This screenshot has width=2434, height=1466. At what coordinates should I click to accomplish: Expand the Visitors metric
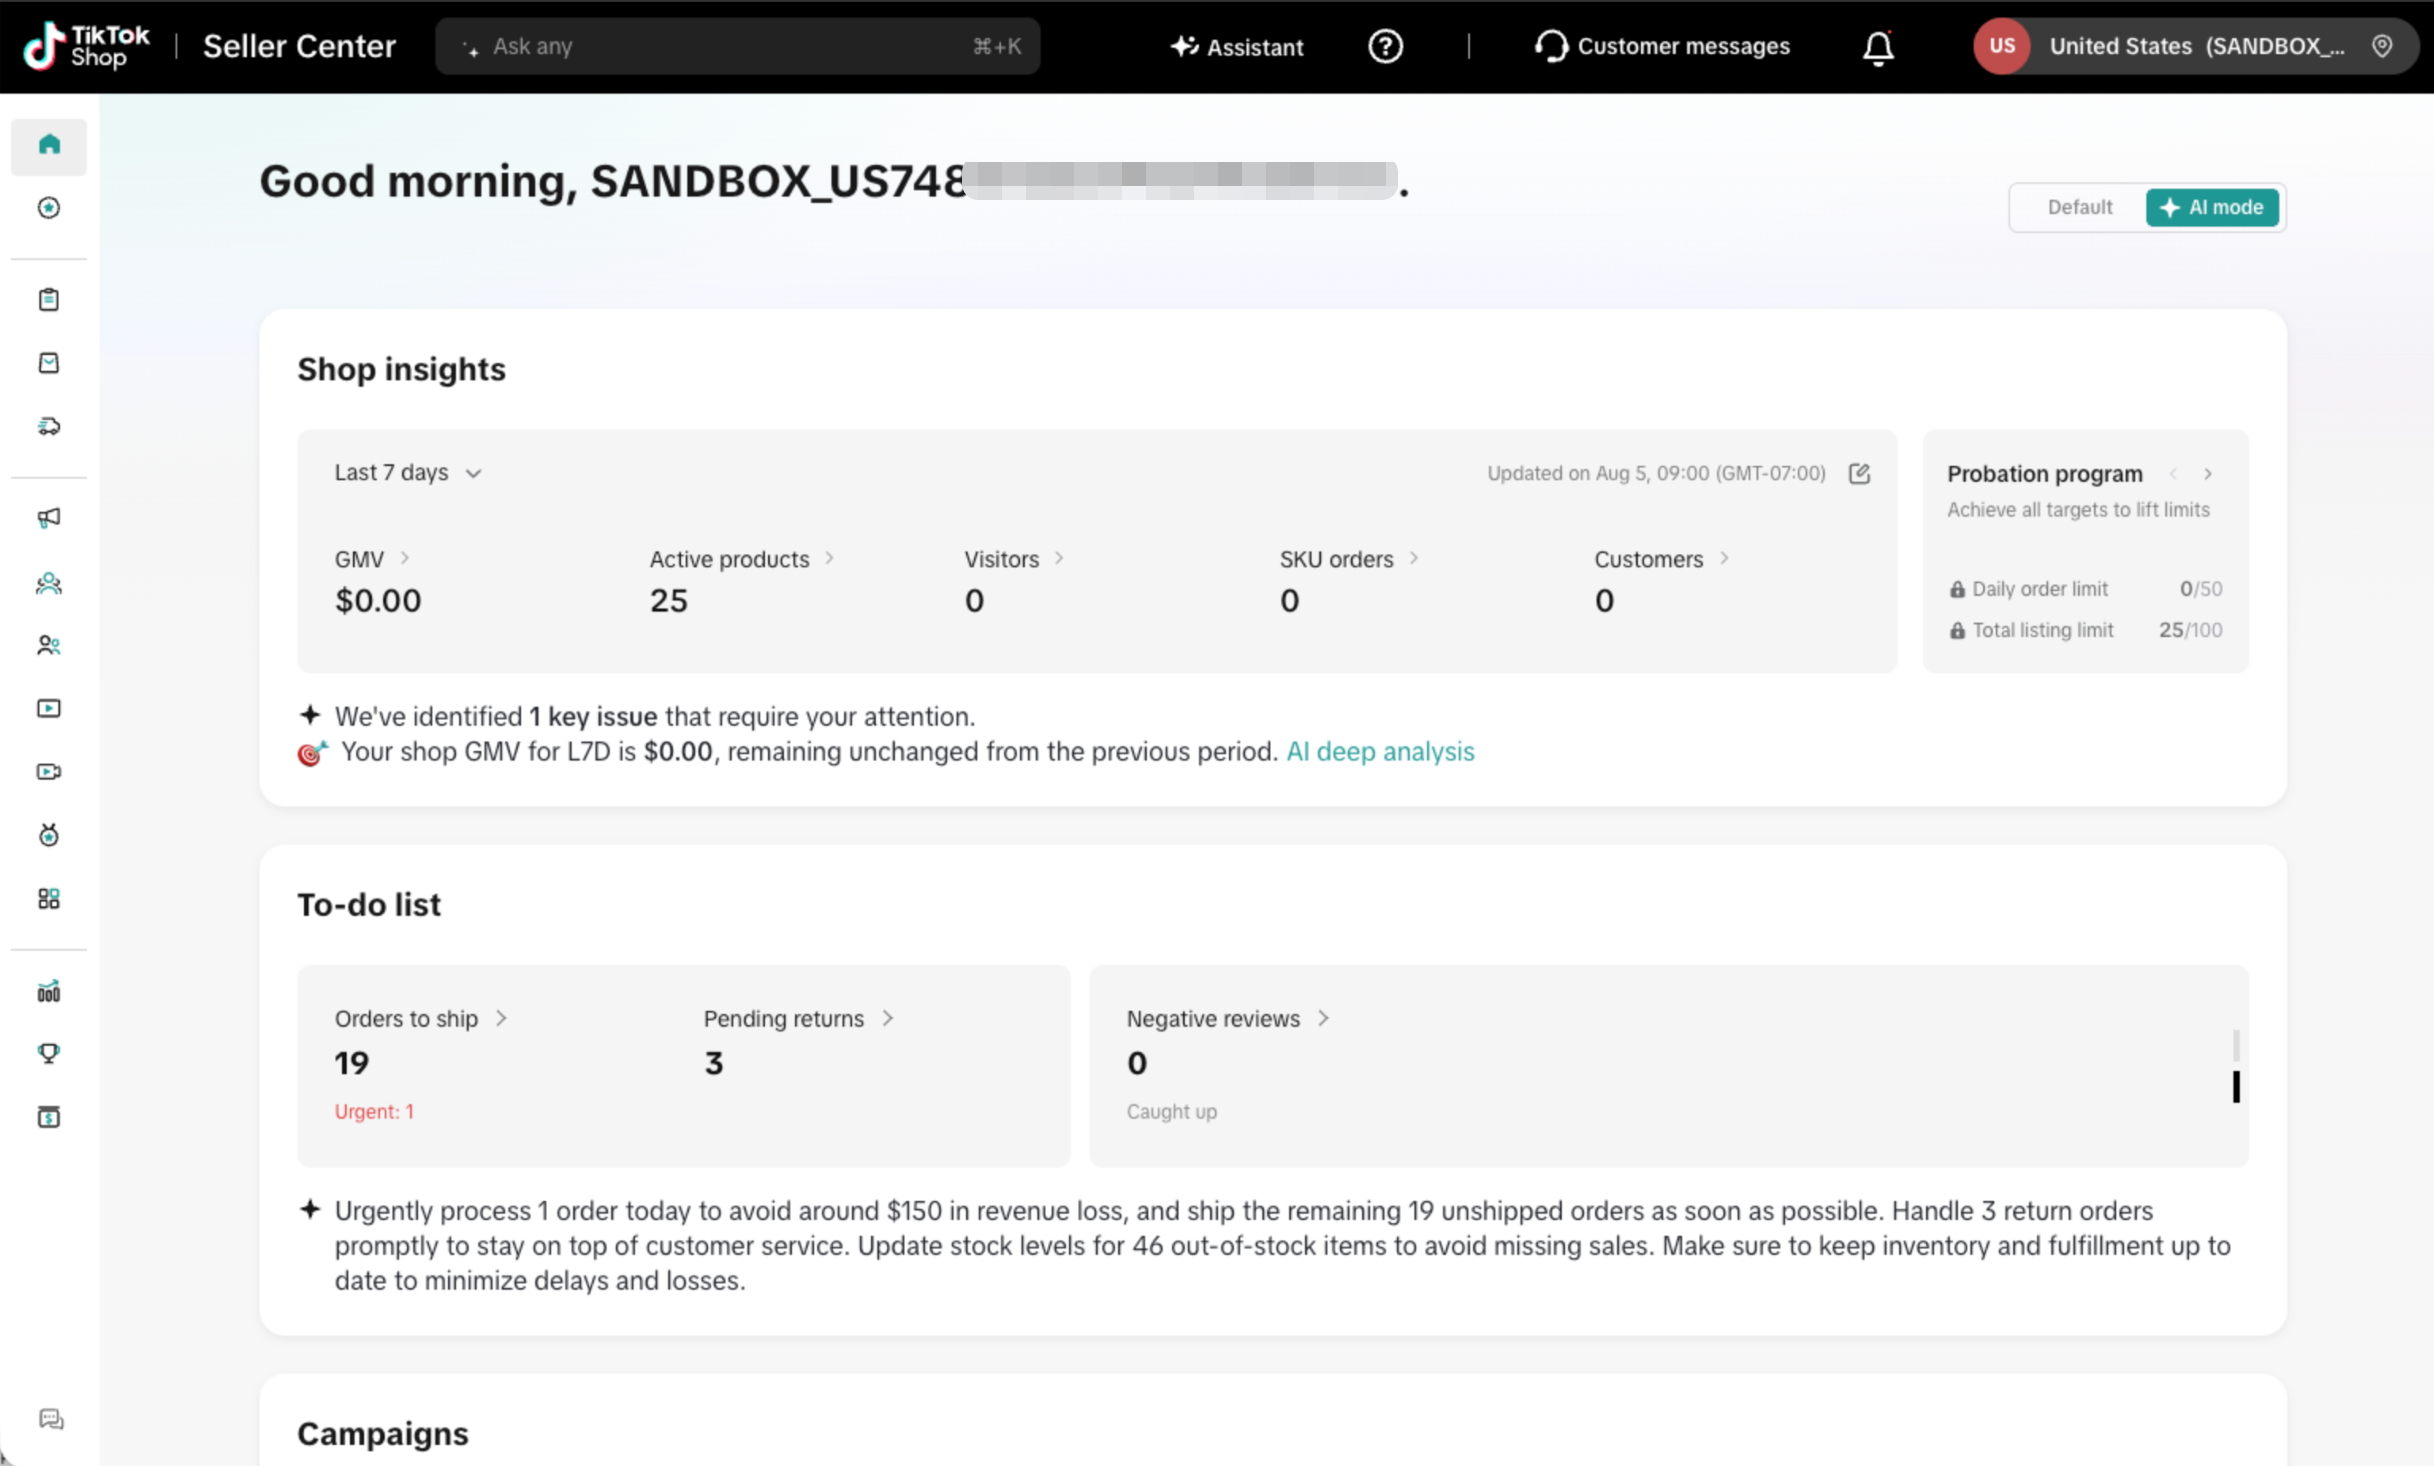click(x=1014, y=559)
